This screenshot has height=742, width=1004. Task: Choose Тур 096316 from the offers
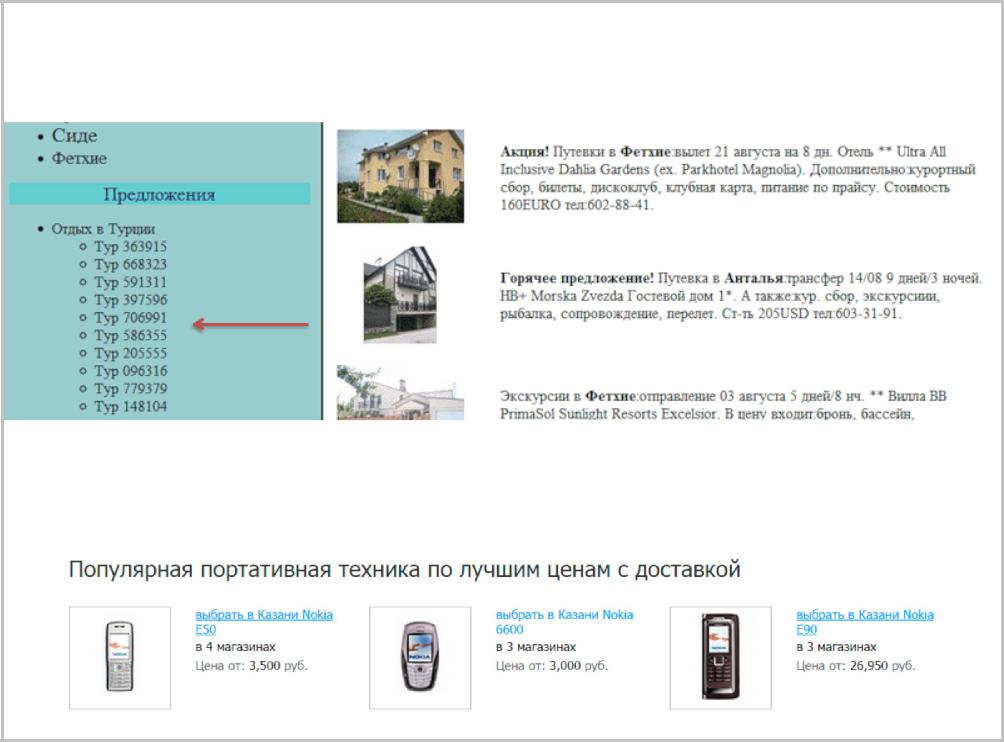tap(130, 371)
